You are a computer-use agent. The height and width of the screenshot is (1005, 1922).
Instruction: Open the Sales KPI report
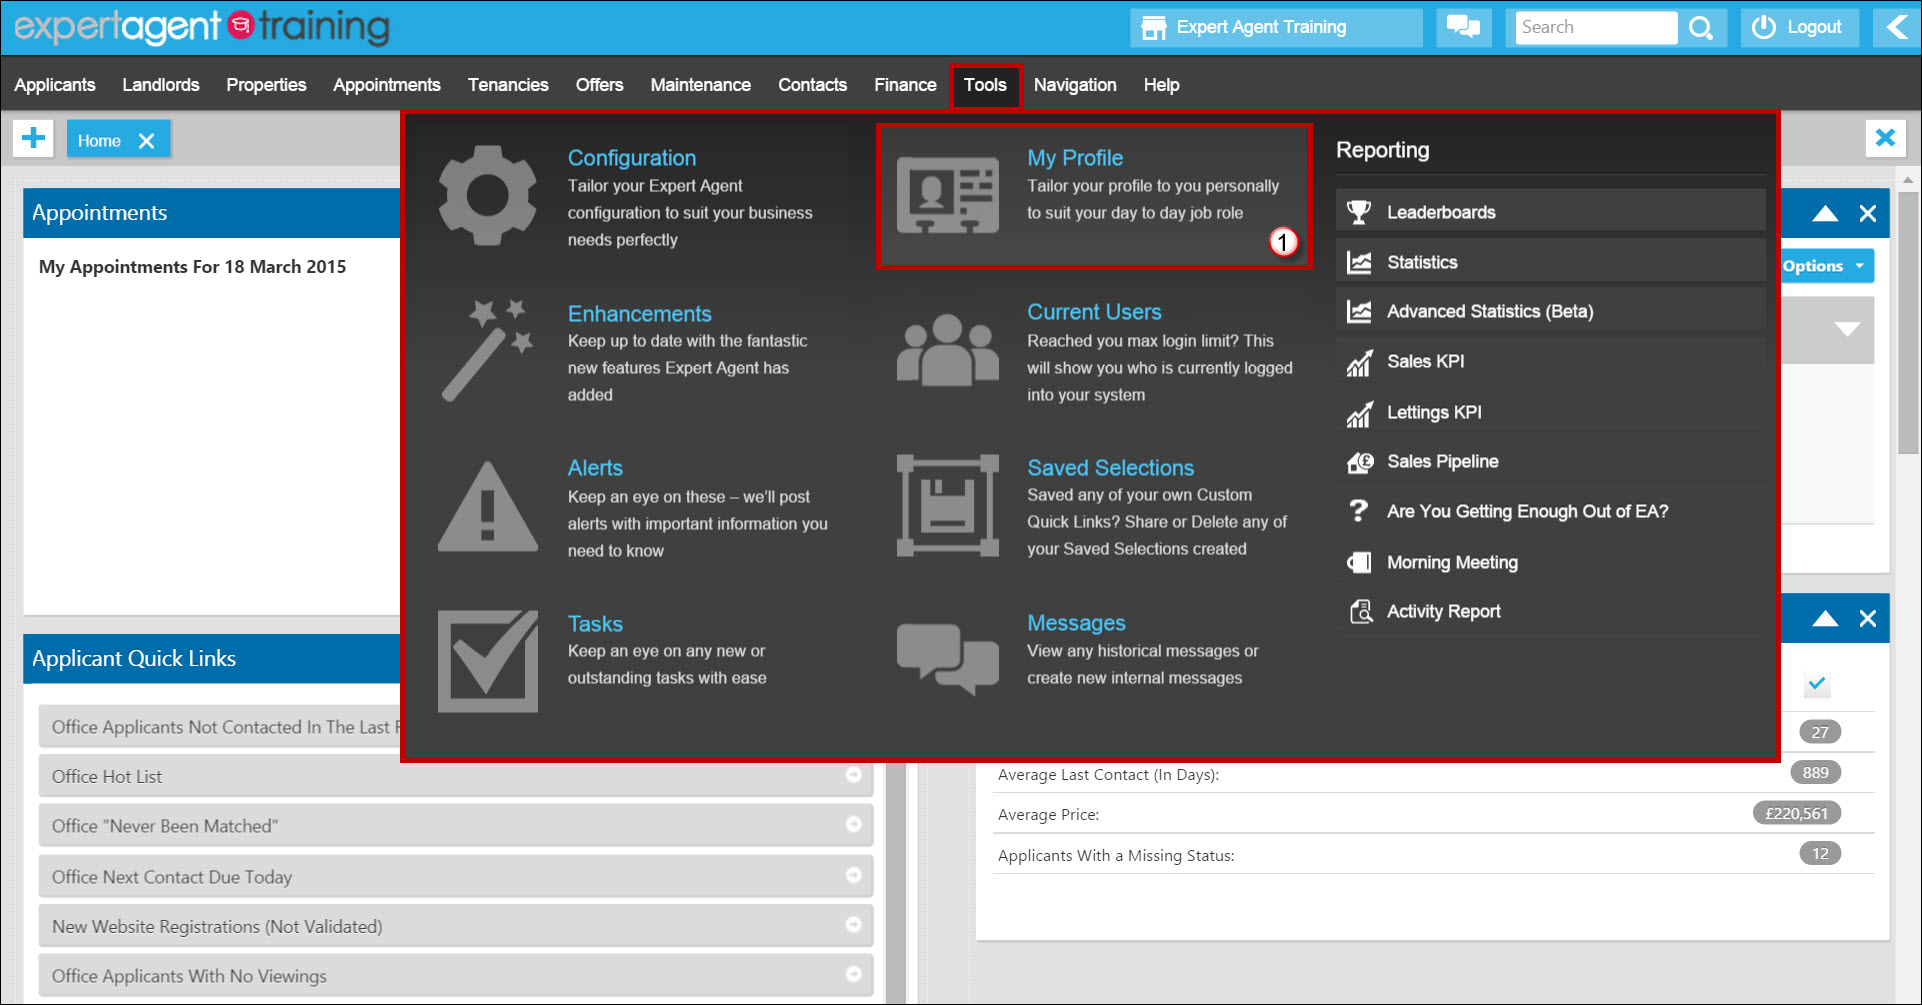click(1550, 361)
